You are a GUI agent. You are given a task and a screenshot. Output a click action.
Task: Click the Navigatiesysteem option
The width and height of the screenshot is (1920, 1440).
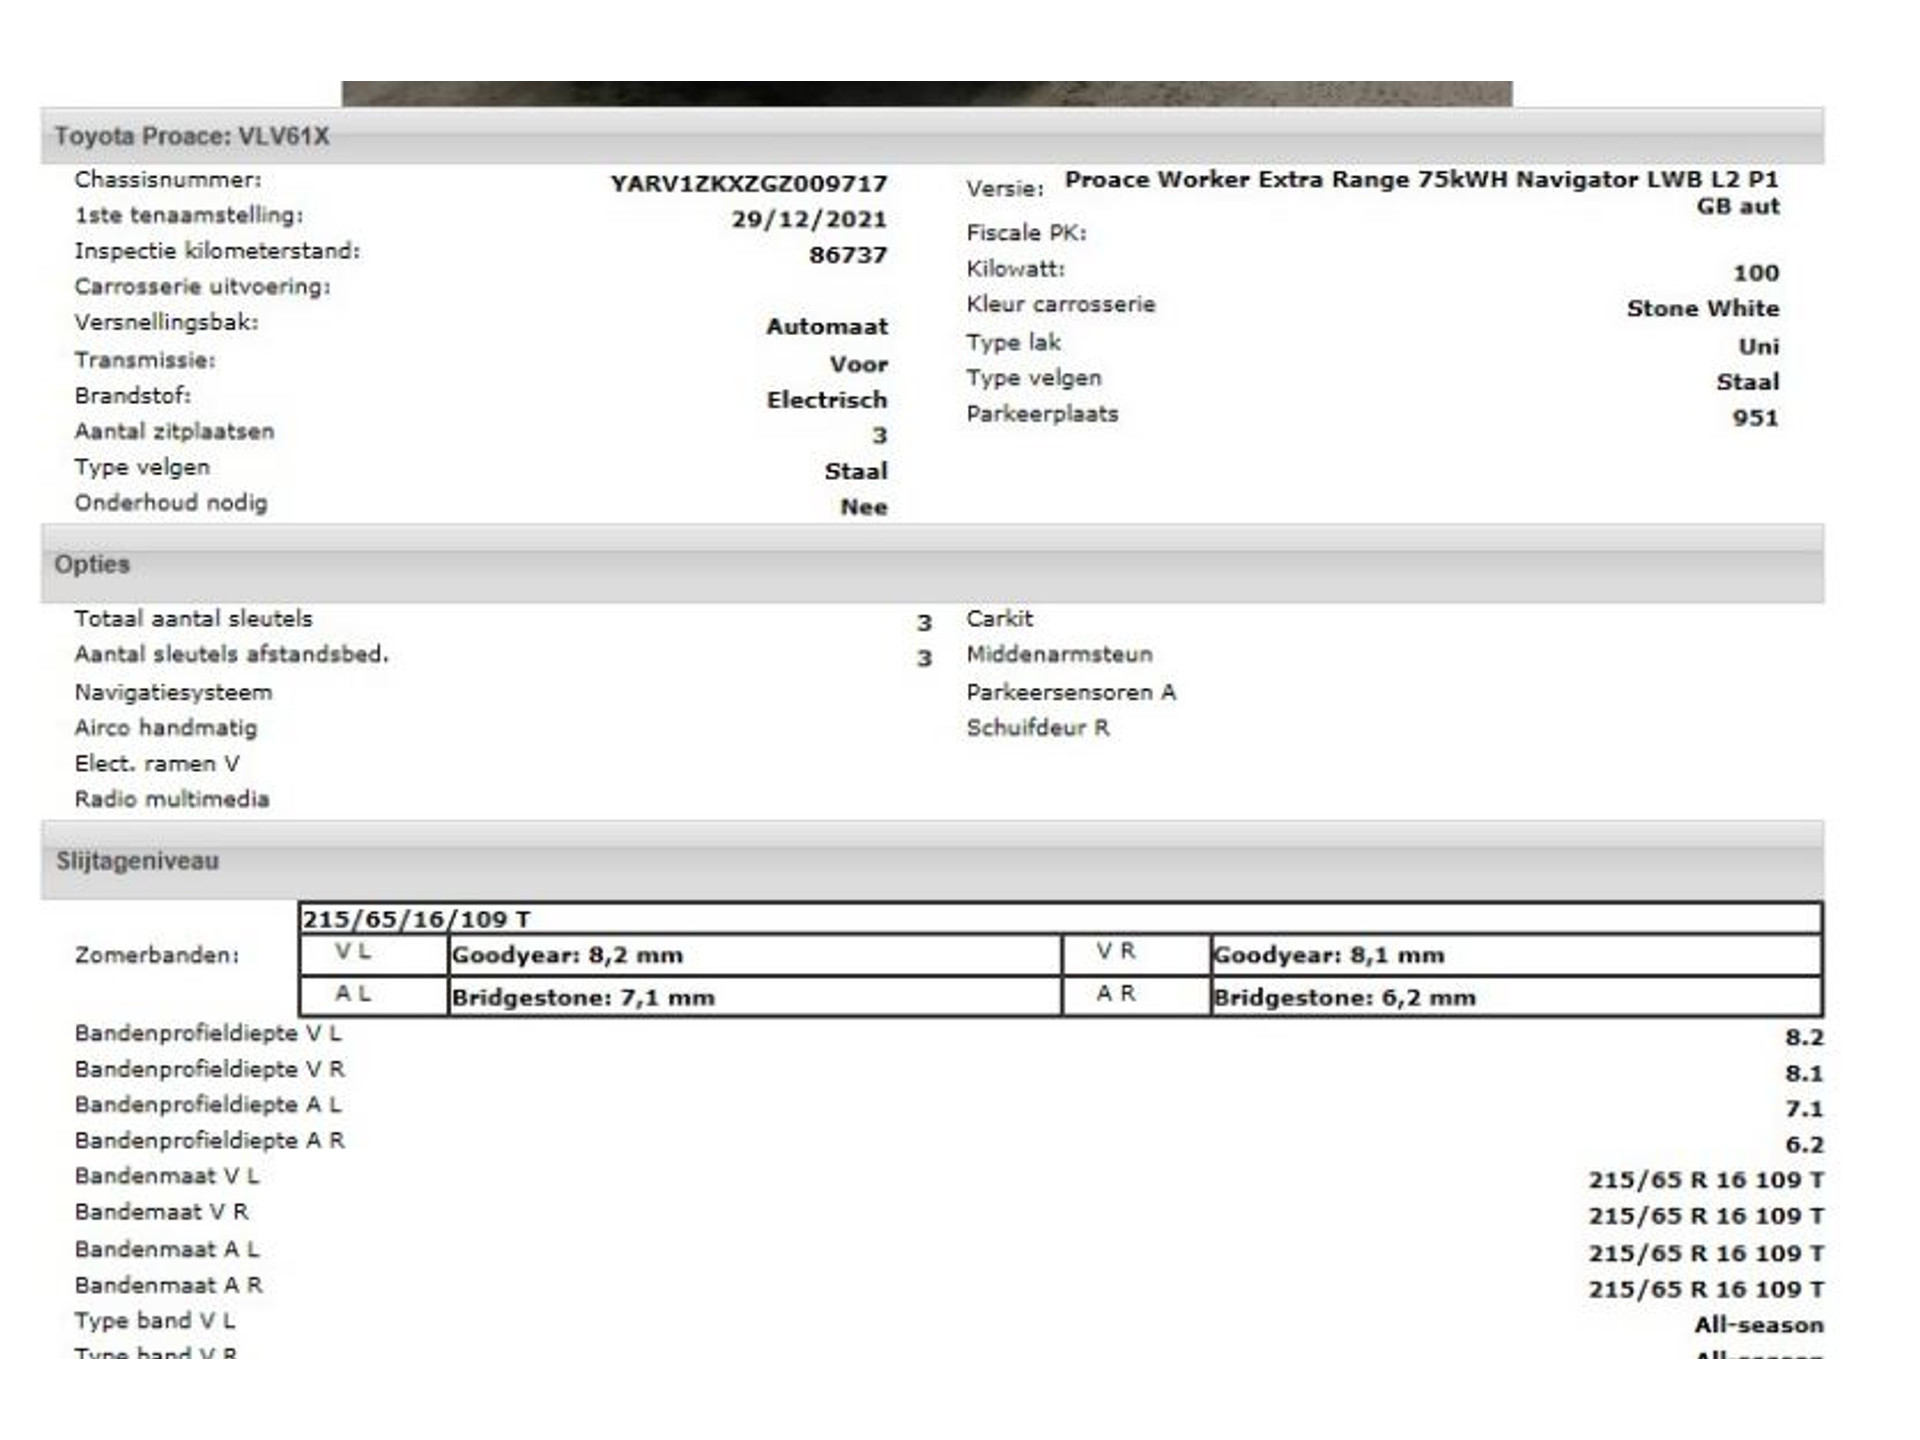[x=173, y=693]
